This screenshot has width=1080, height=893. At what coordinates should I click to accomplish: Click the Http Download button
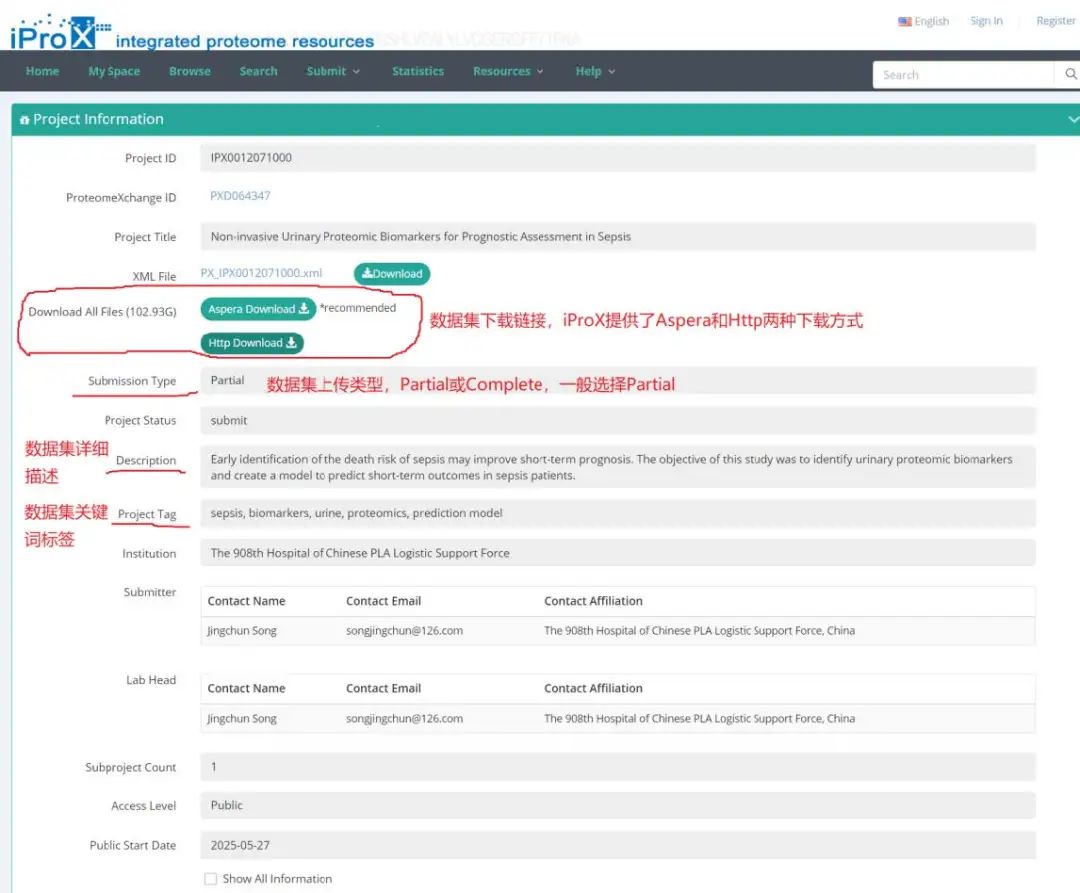coord(252,343)
